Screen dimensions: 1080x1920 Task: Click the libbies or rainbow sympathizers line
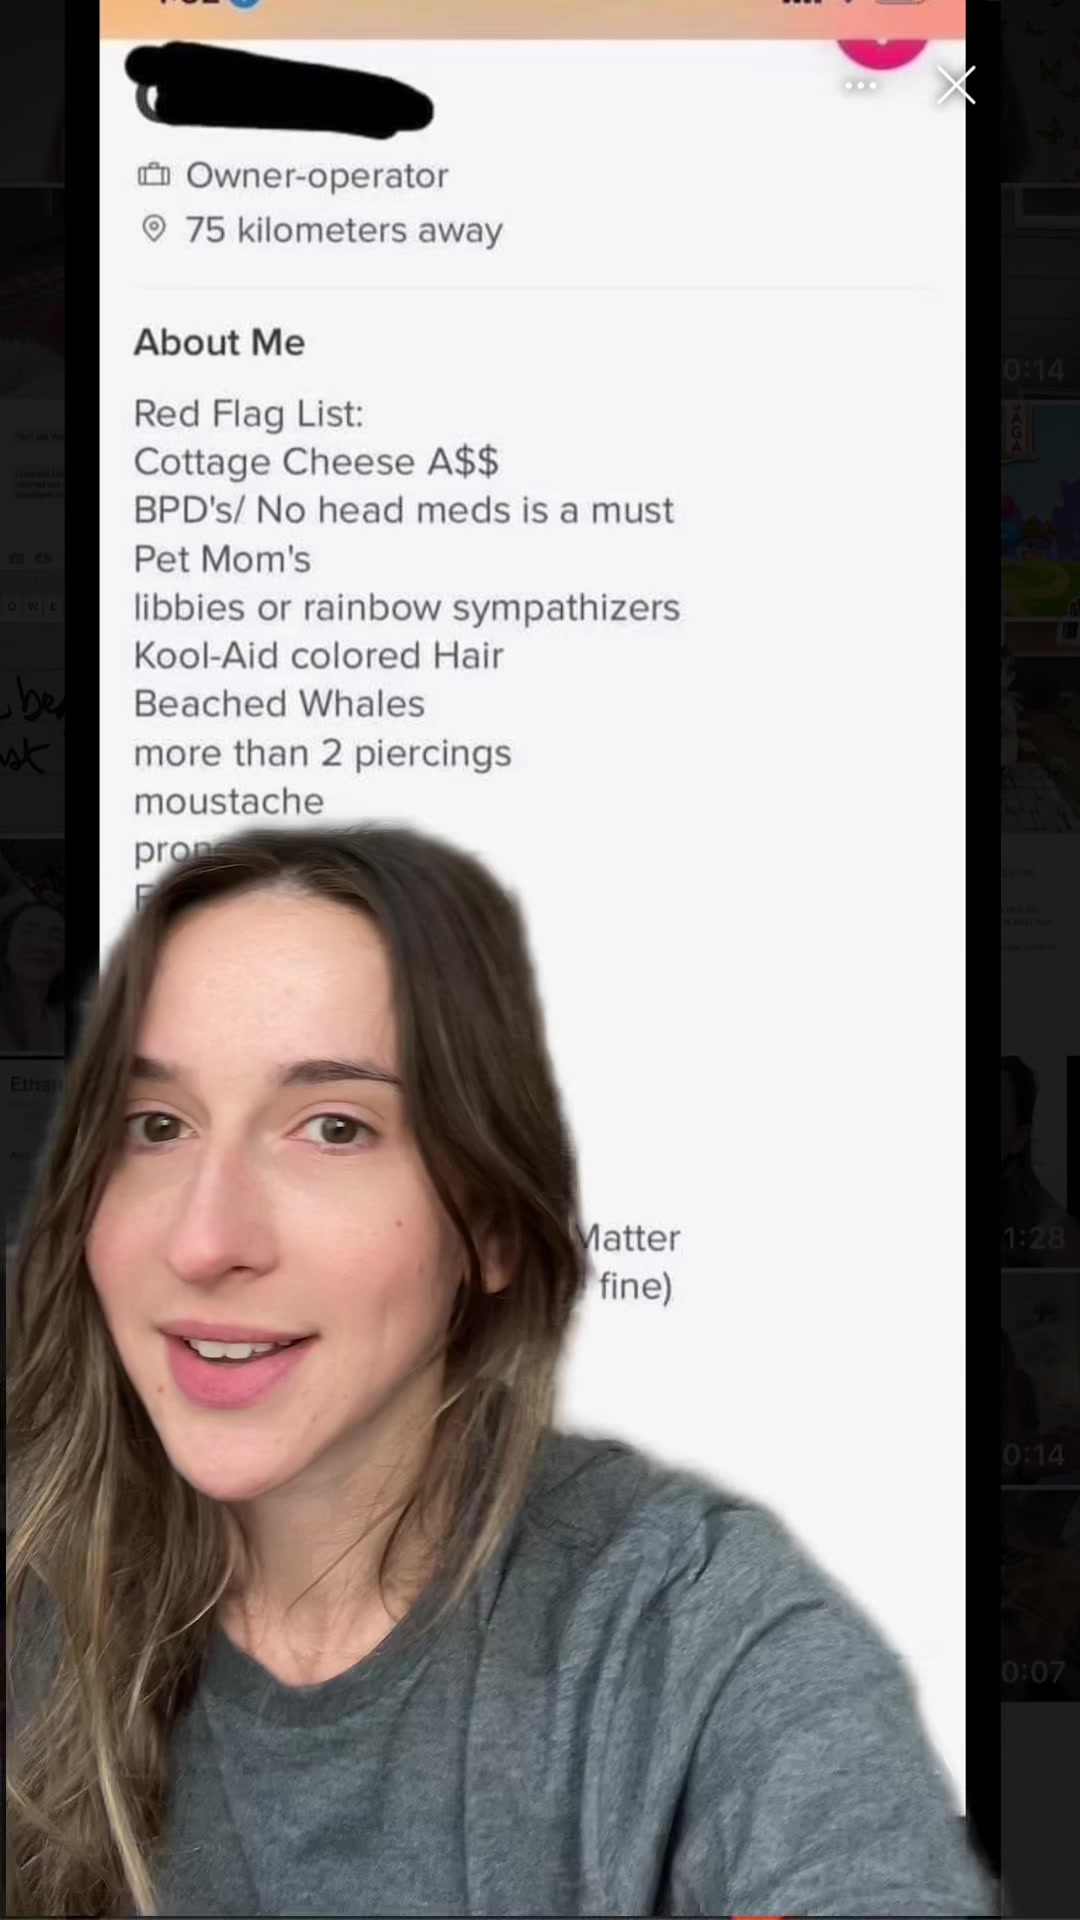pyautogui.click(x=406, y=608)
